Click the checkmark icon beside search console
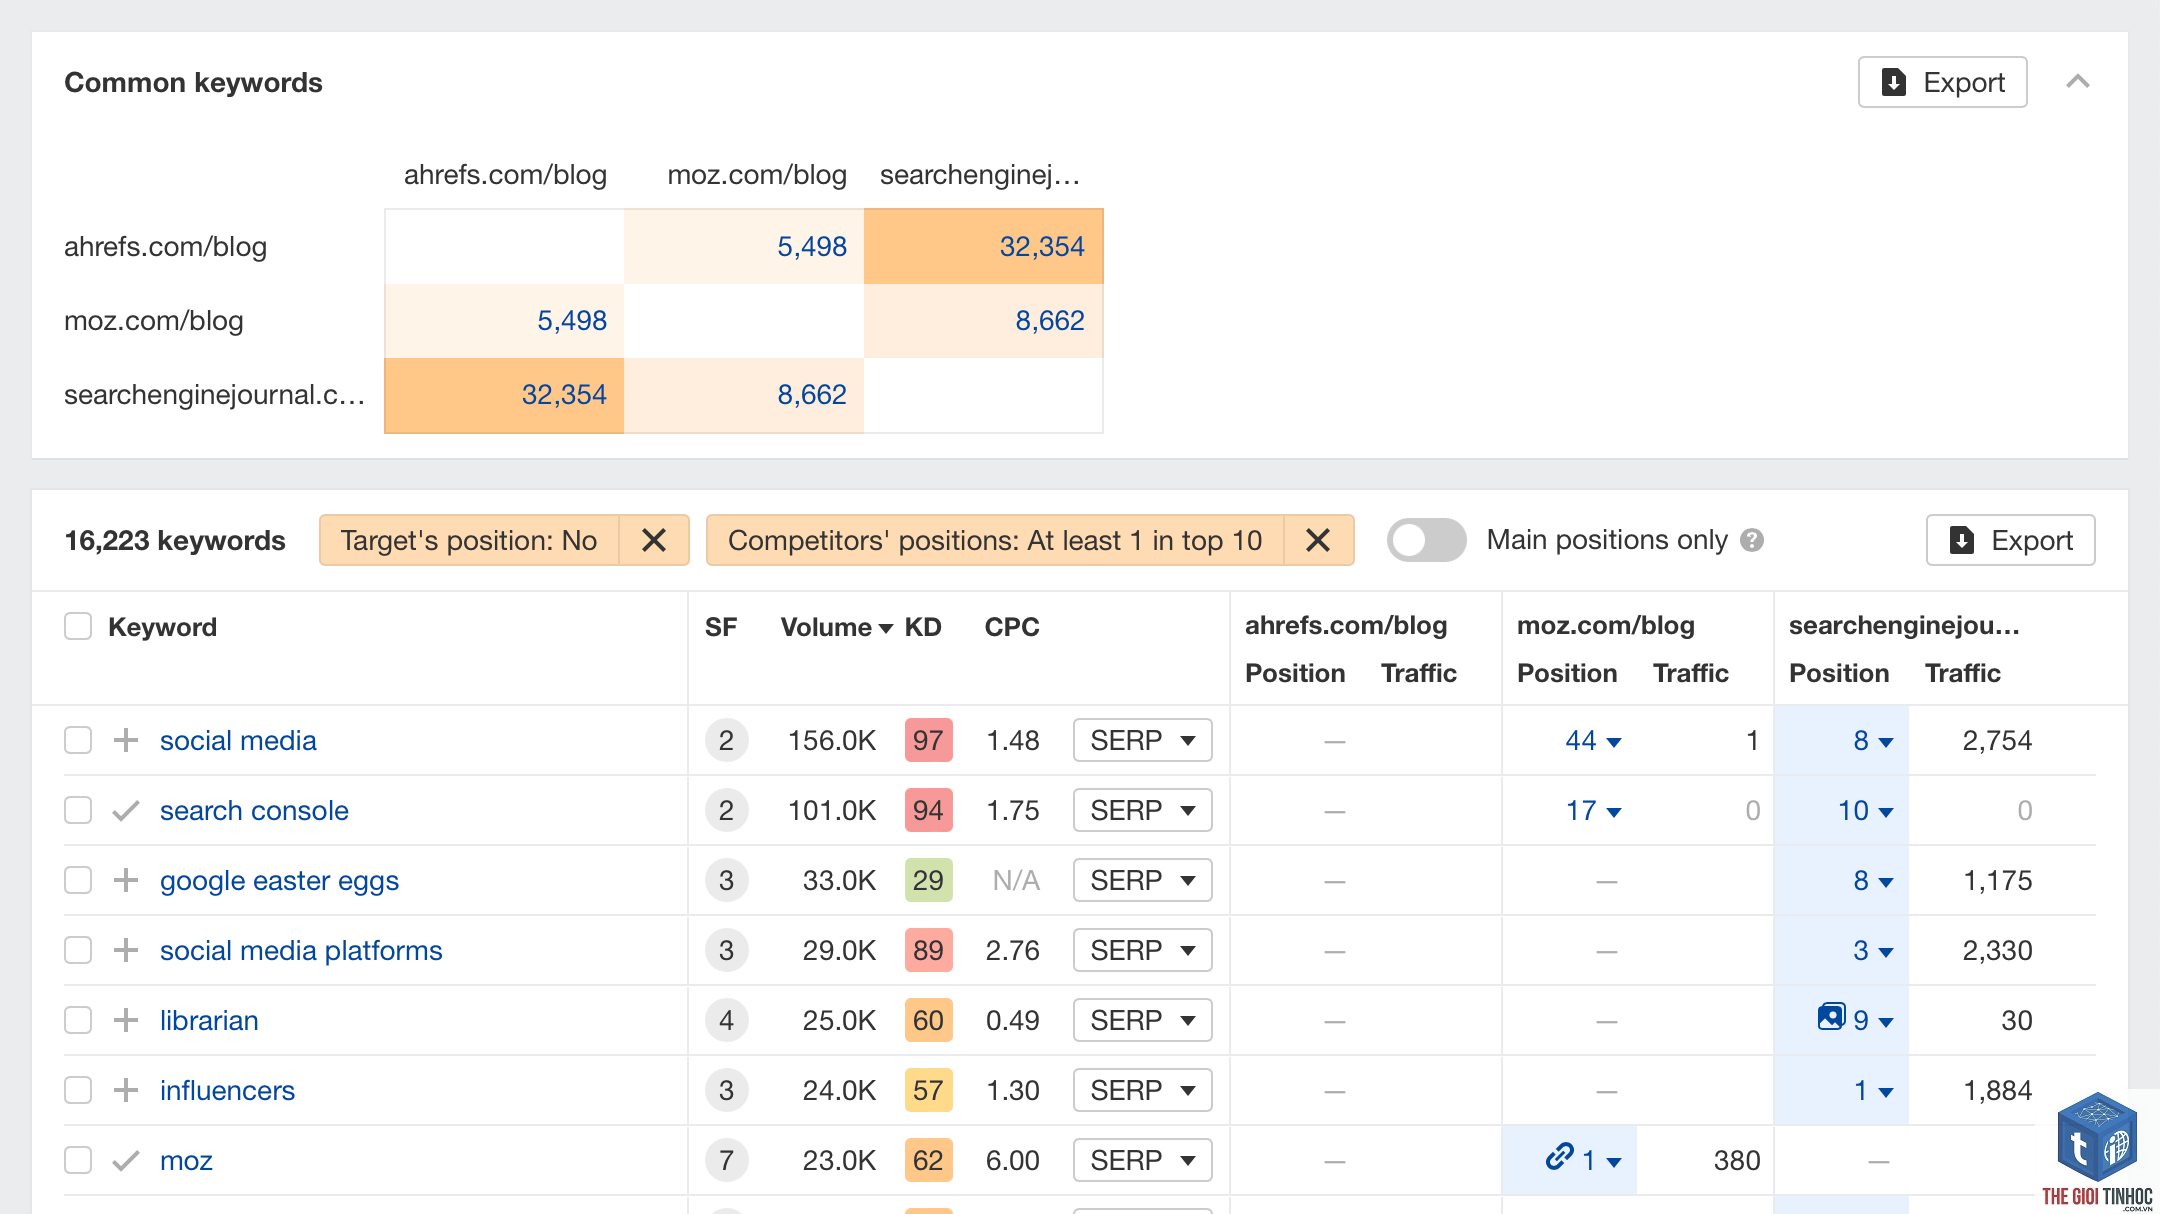 (x=125, y=810)
